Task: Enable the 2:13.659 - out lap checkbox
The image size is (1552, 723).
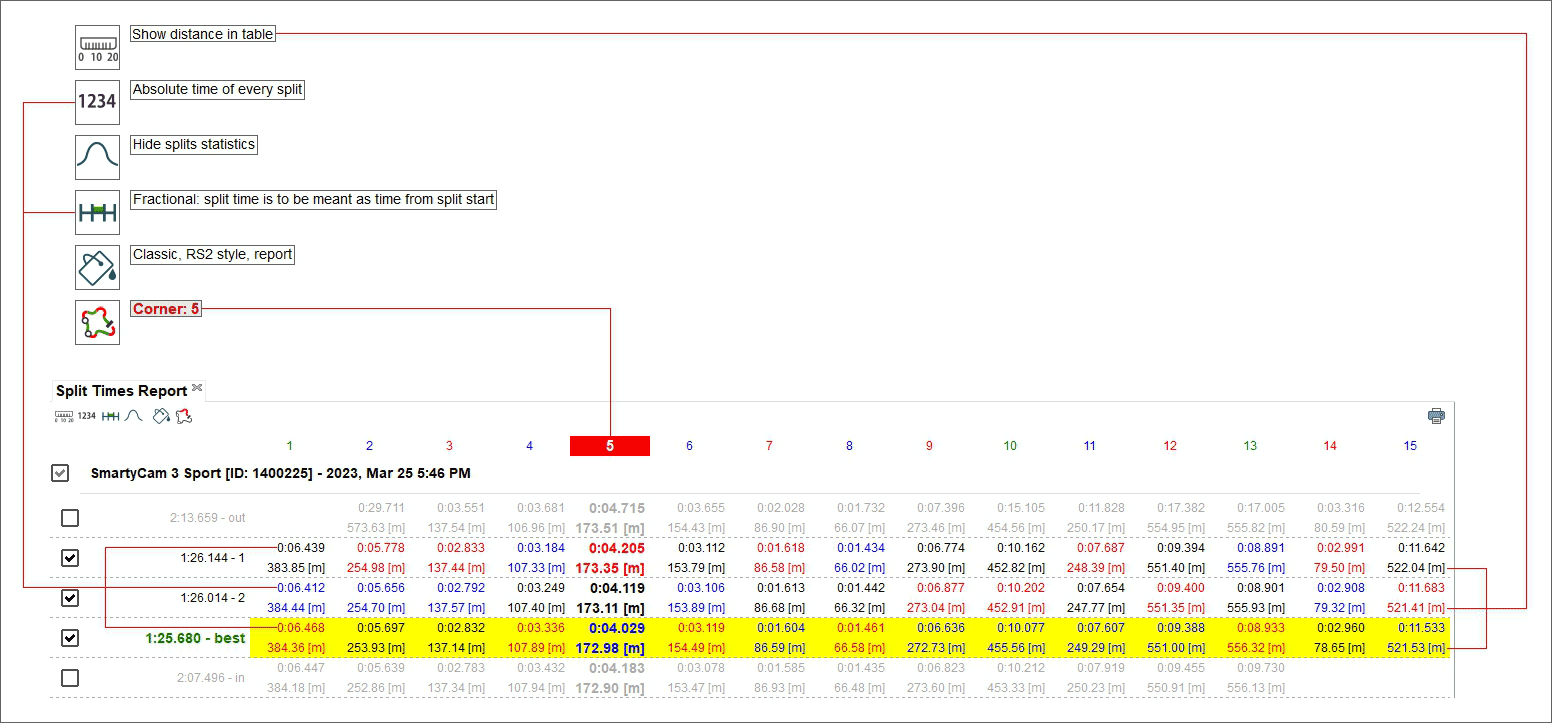Action: pos(70,518)
